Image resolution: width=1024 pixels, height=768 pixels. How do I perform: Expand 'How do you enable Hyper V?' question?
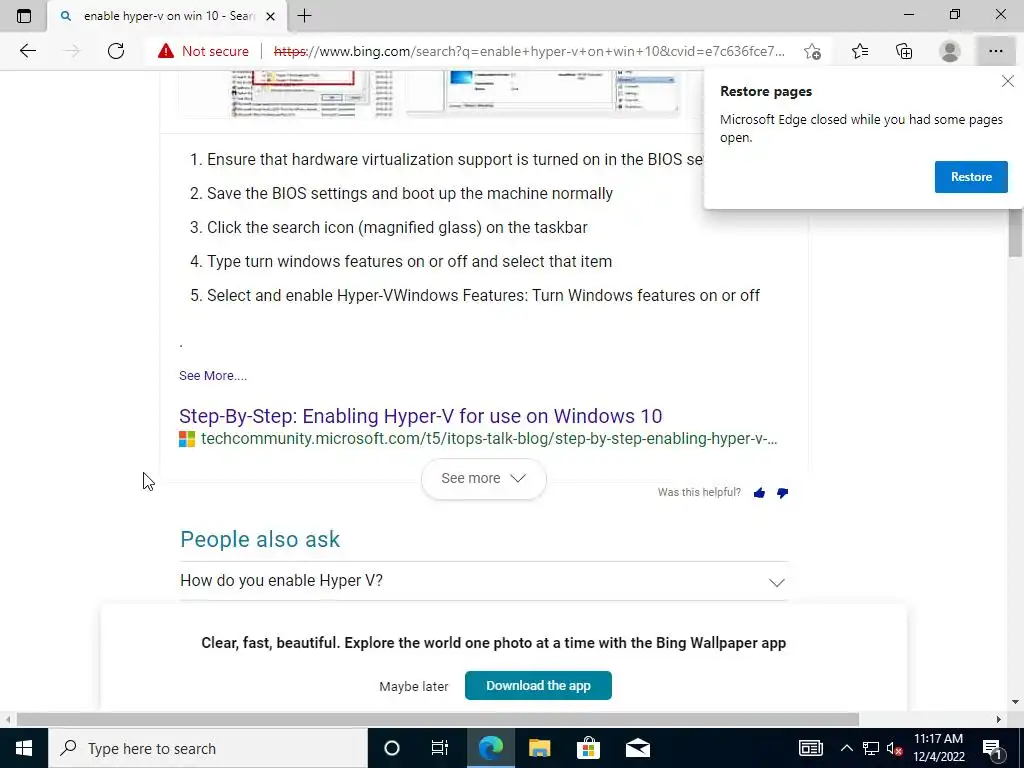coord(484,581)
